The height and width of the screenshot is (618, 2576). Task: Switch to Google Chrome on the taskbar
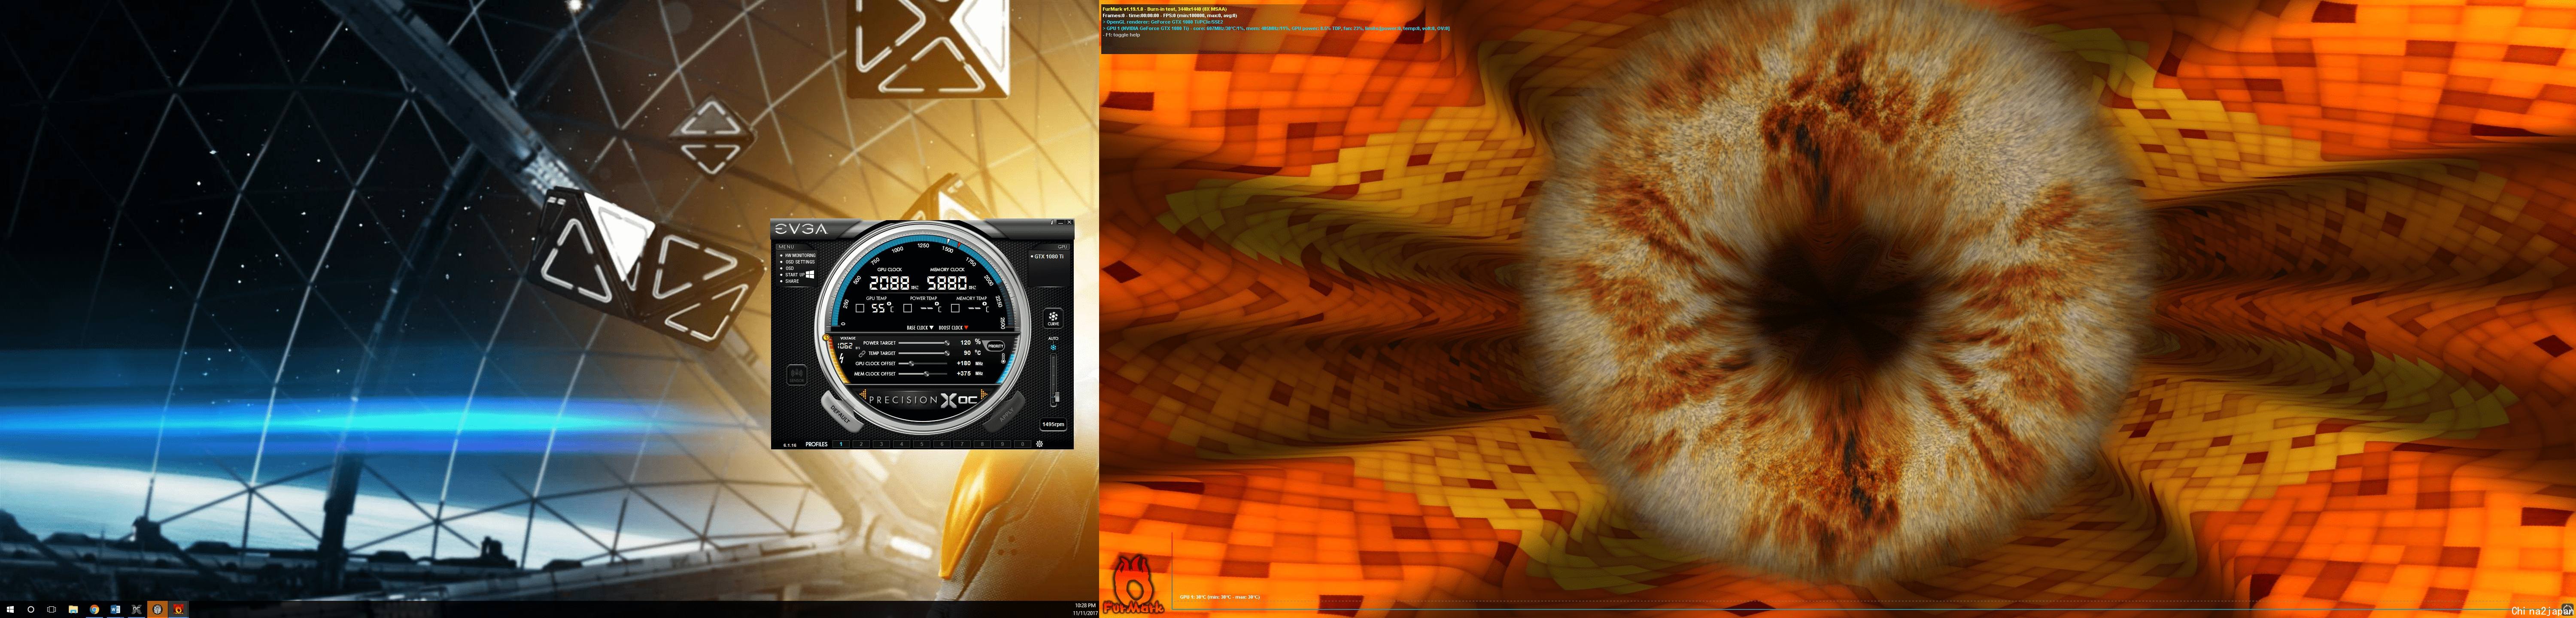pos(95,609)
